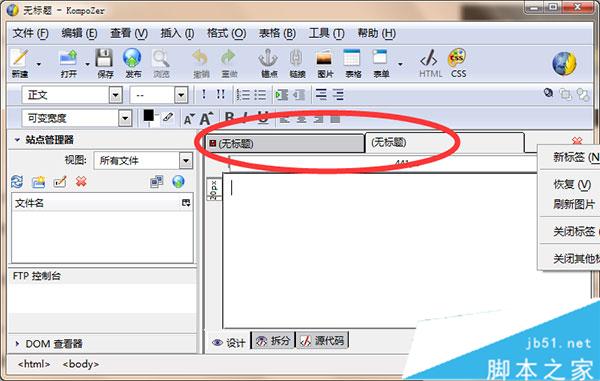Screen dimensions: 600x381
Task: Toggle strong emphasis with double exclamation icon
Action: 221,94
